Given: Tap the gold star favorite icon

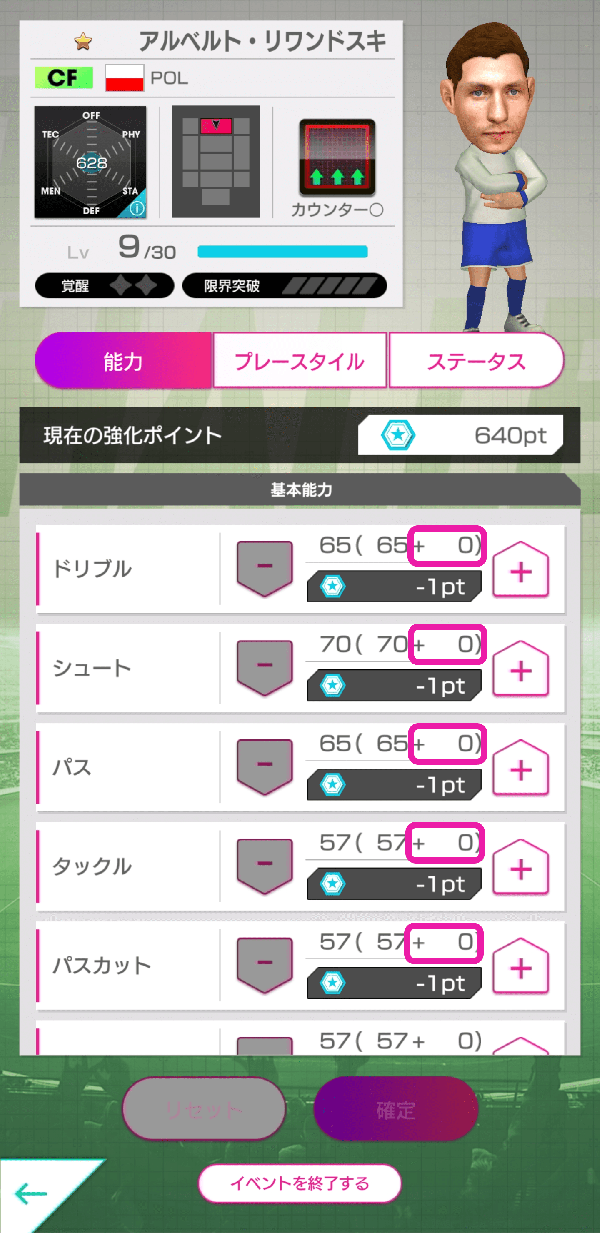Looking at the screenshot, I should [83, 43].
